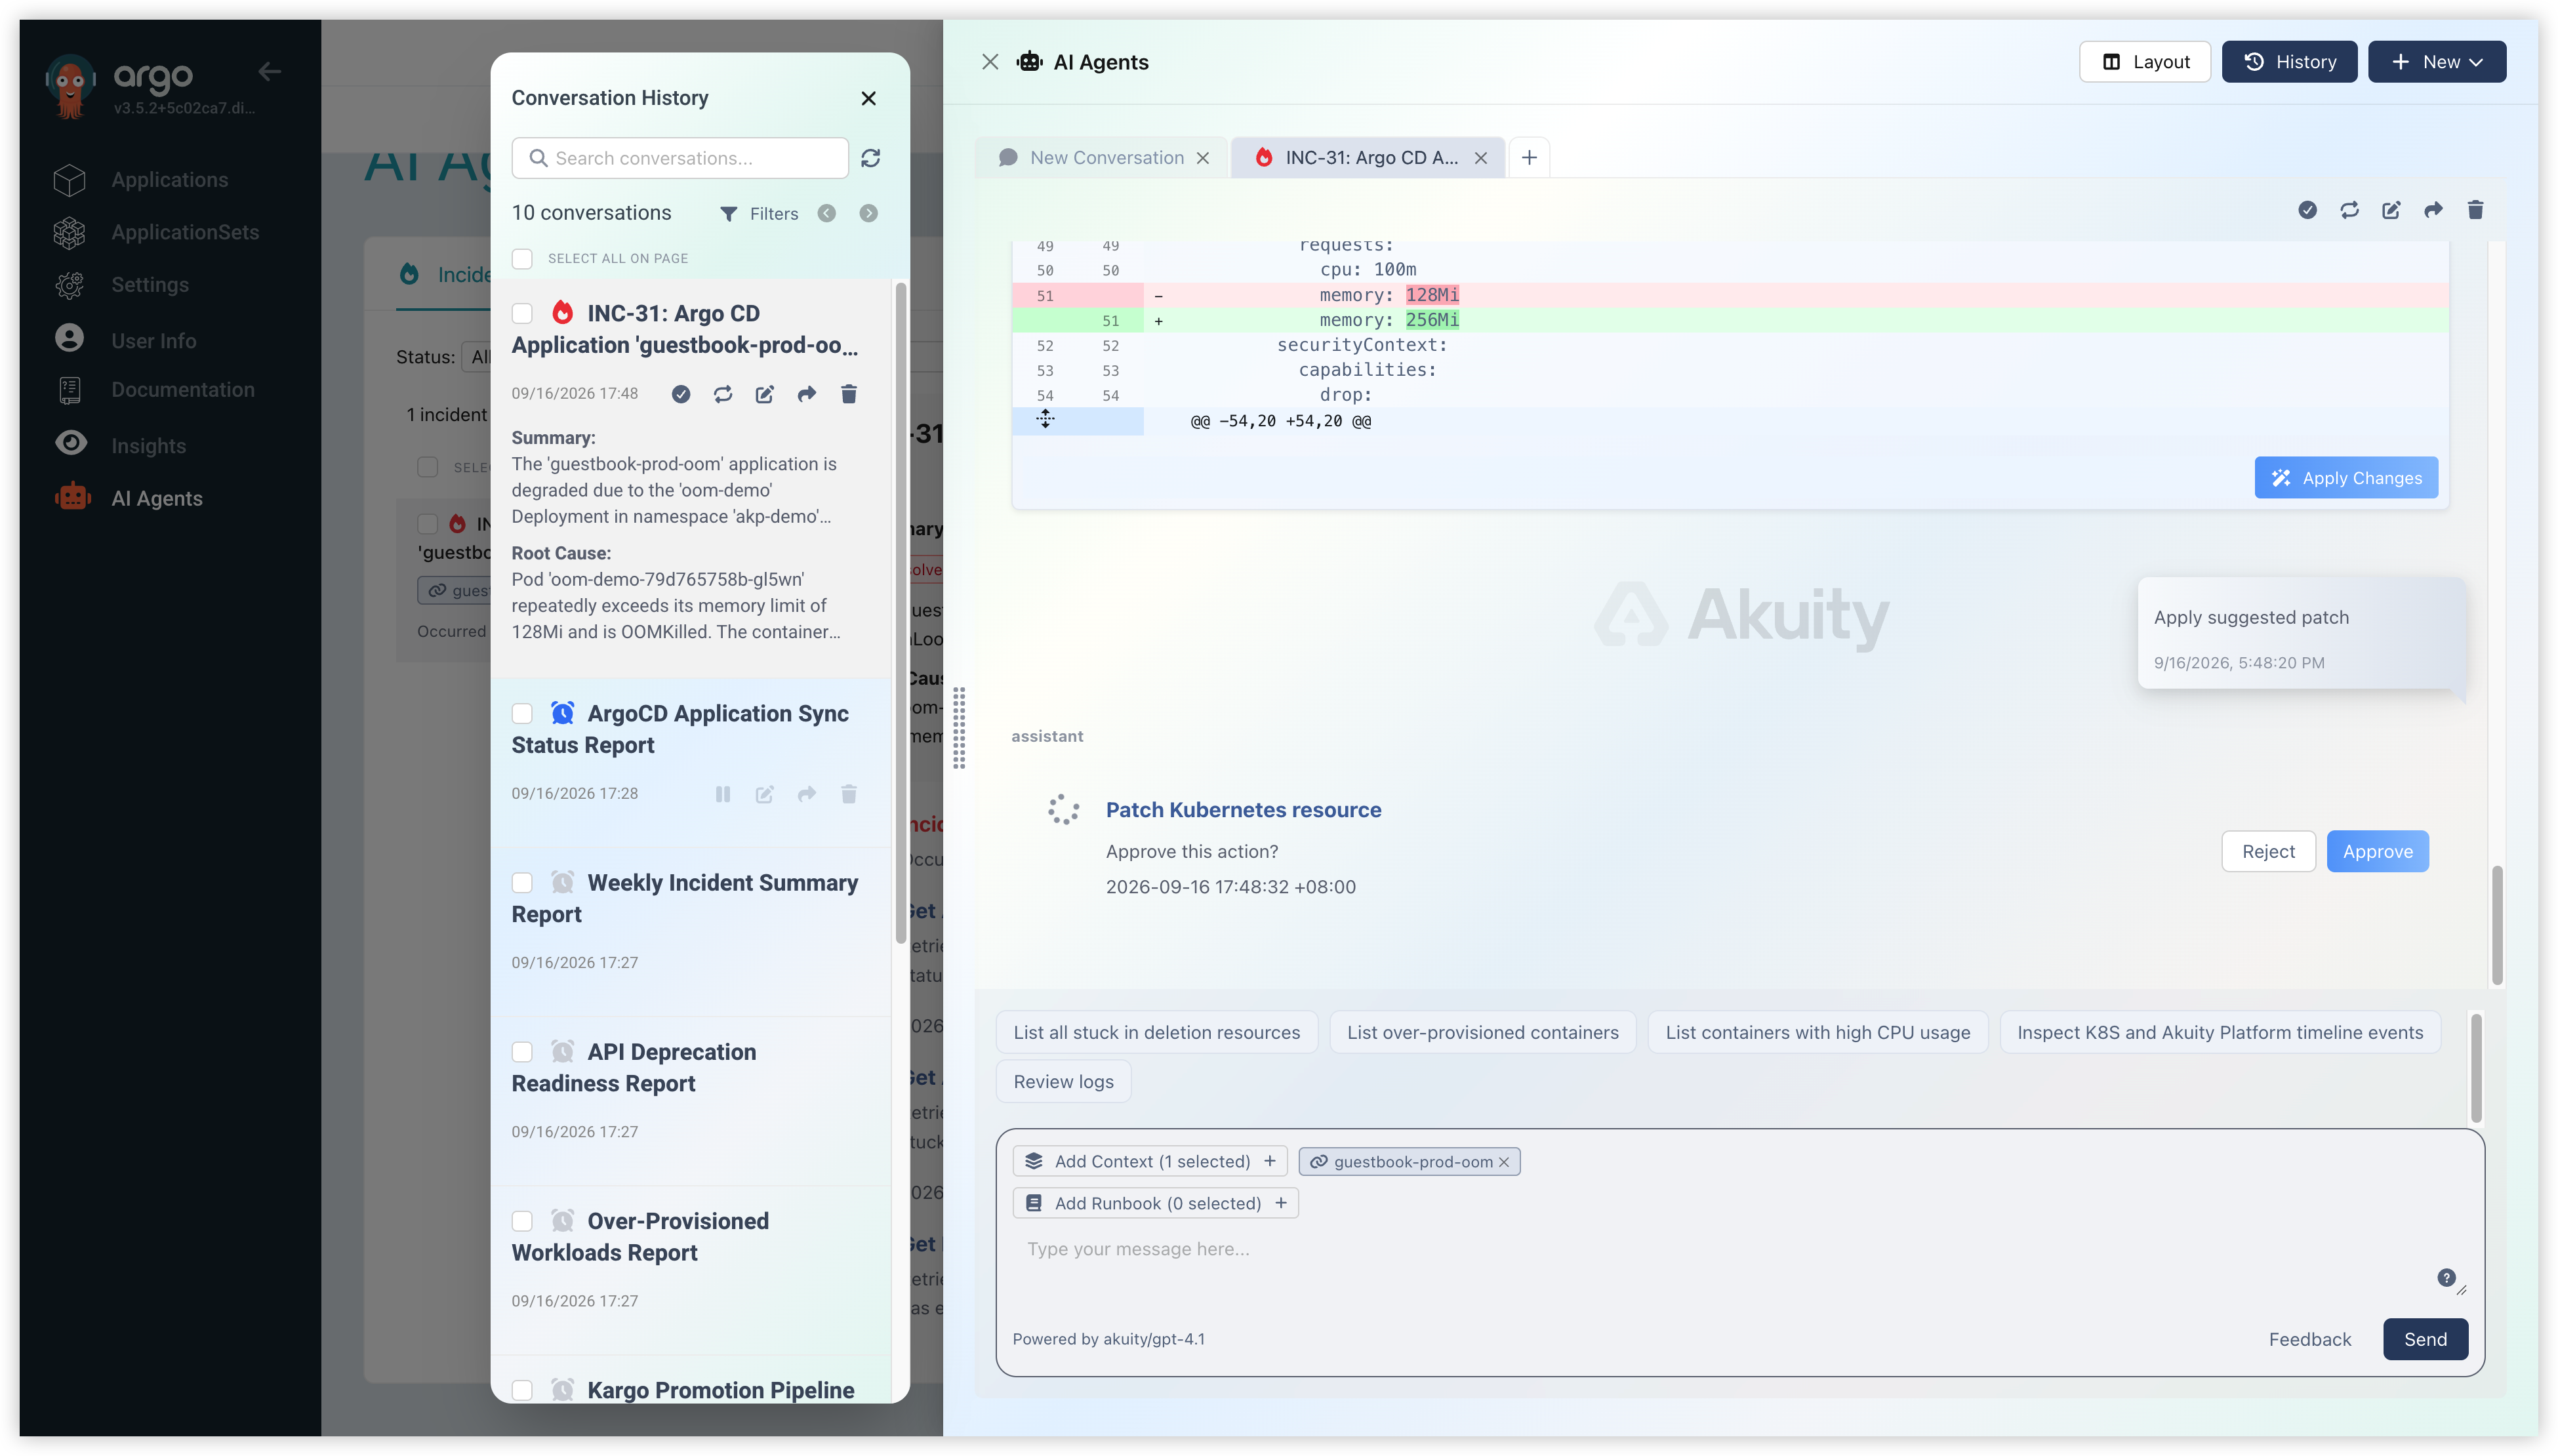The height and width of the screenshot is (1456, 2558).
Task: Expand hidden diff lines in patch
Action: (x=1045, y=420)
